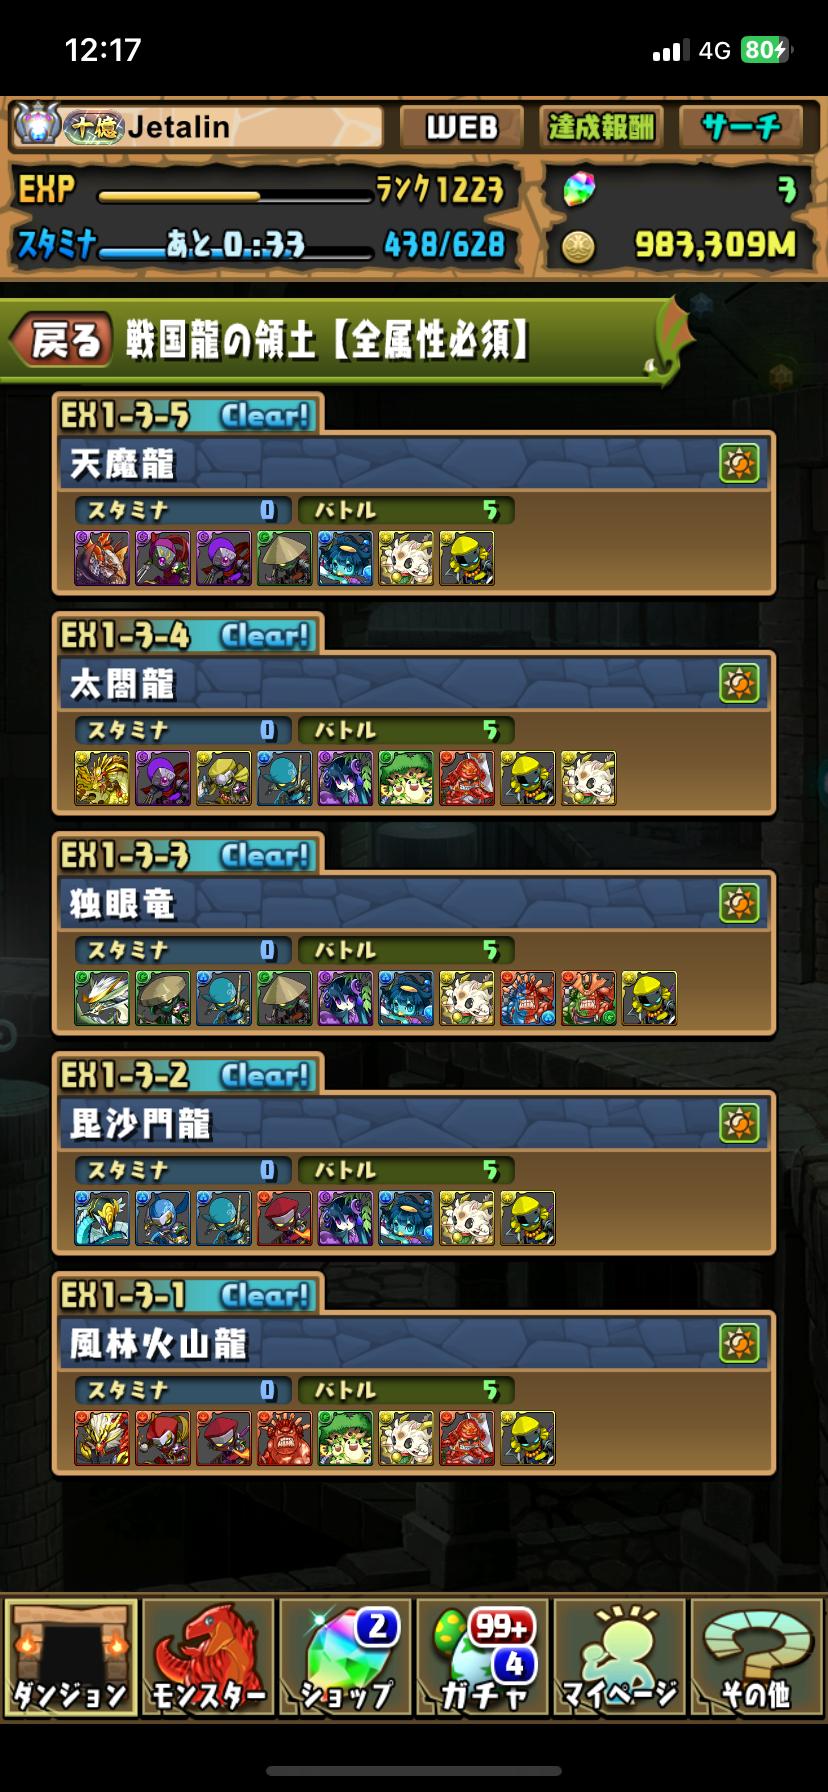Viewport: 828px width, 1792px height.
Task: Tap the sun icon on 独眼竜 row
Action: click(x=739, y=904)
